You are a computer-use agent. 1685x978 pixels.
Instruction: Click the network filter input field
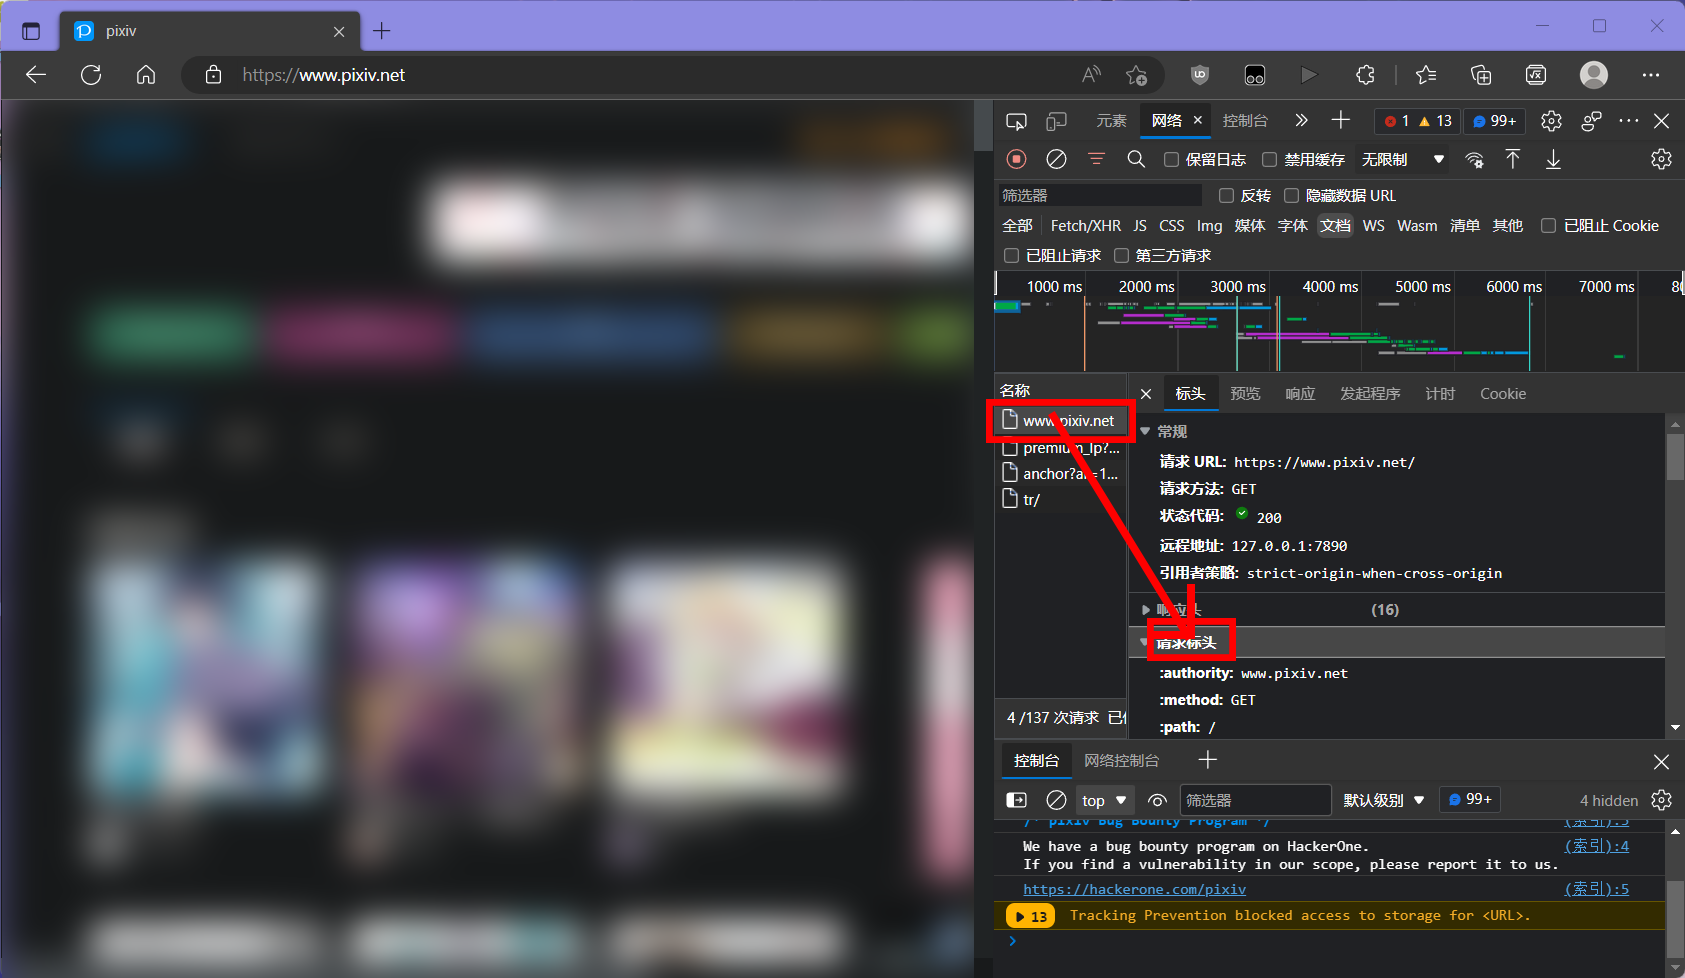(1100, 195)
